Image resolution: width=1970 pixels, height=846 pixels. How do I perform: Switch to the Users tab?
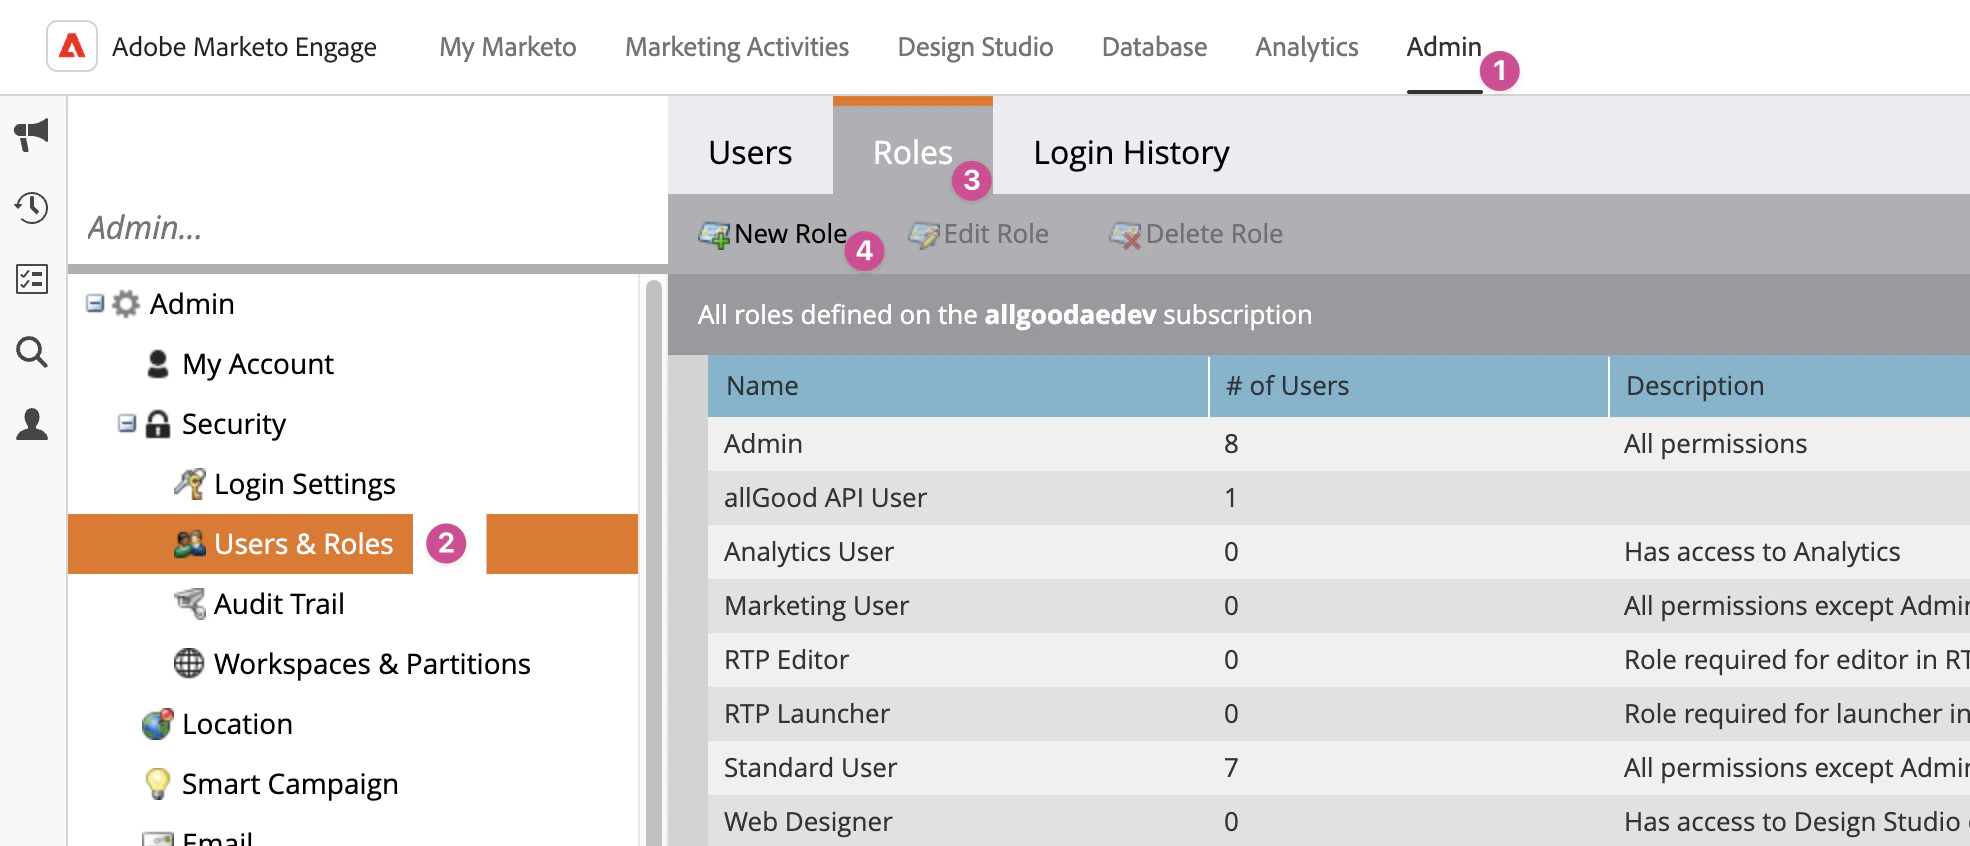750,152
